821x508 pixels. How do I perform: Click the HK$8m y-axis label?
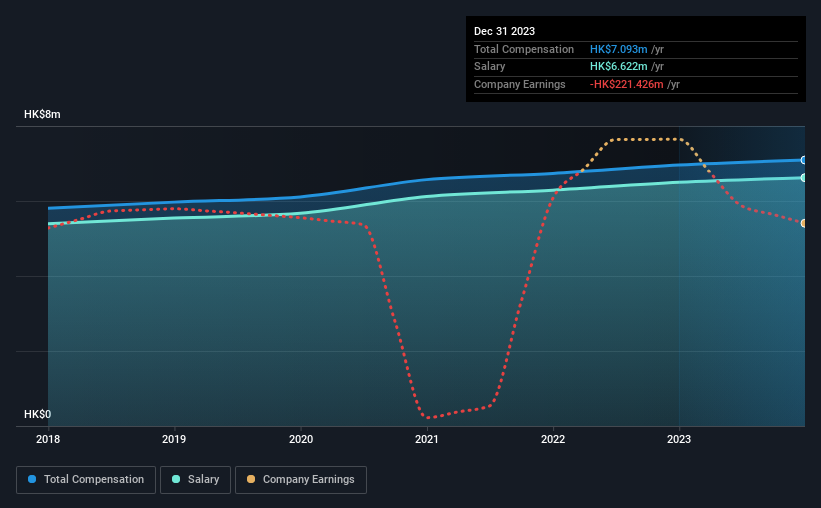[42, 115]
